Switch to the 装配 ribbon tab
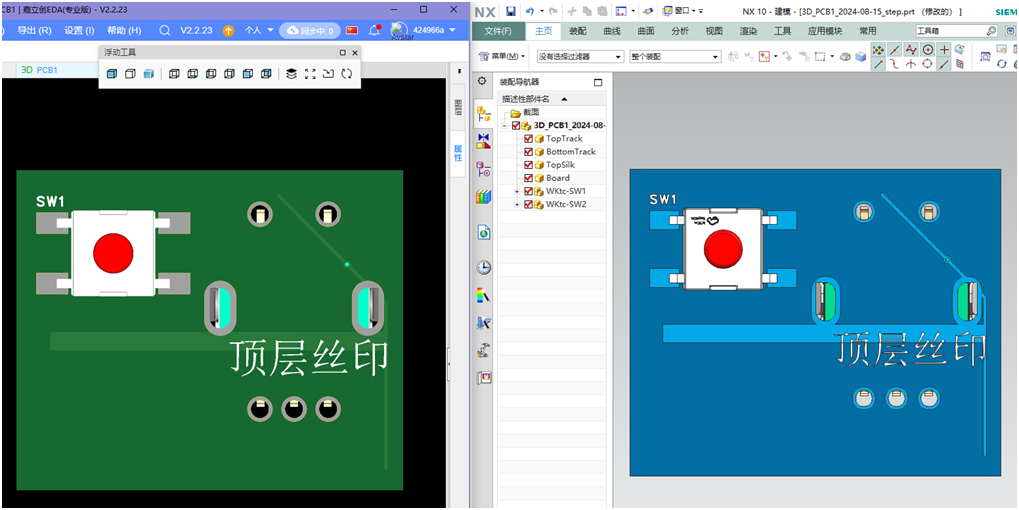Image resolution: width=1019 pixels, height=510 pixels. [x=578, y=31]
